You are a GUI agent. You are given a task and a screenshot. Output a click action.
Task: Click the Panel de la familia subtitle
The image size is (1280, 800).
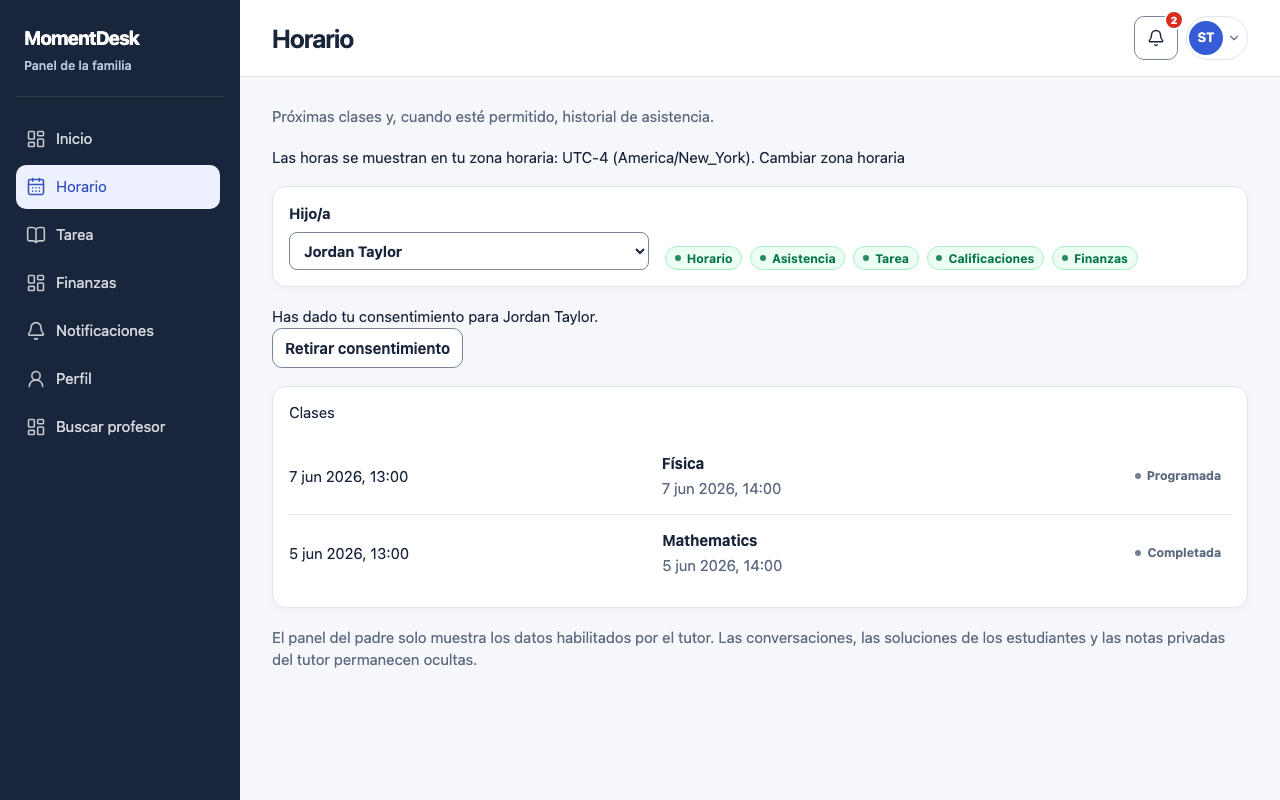78,66
